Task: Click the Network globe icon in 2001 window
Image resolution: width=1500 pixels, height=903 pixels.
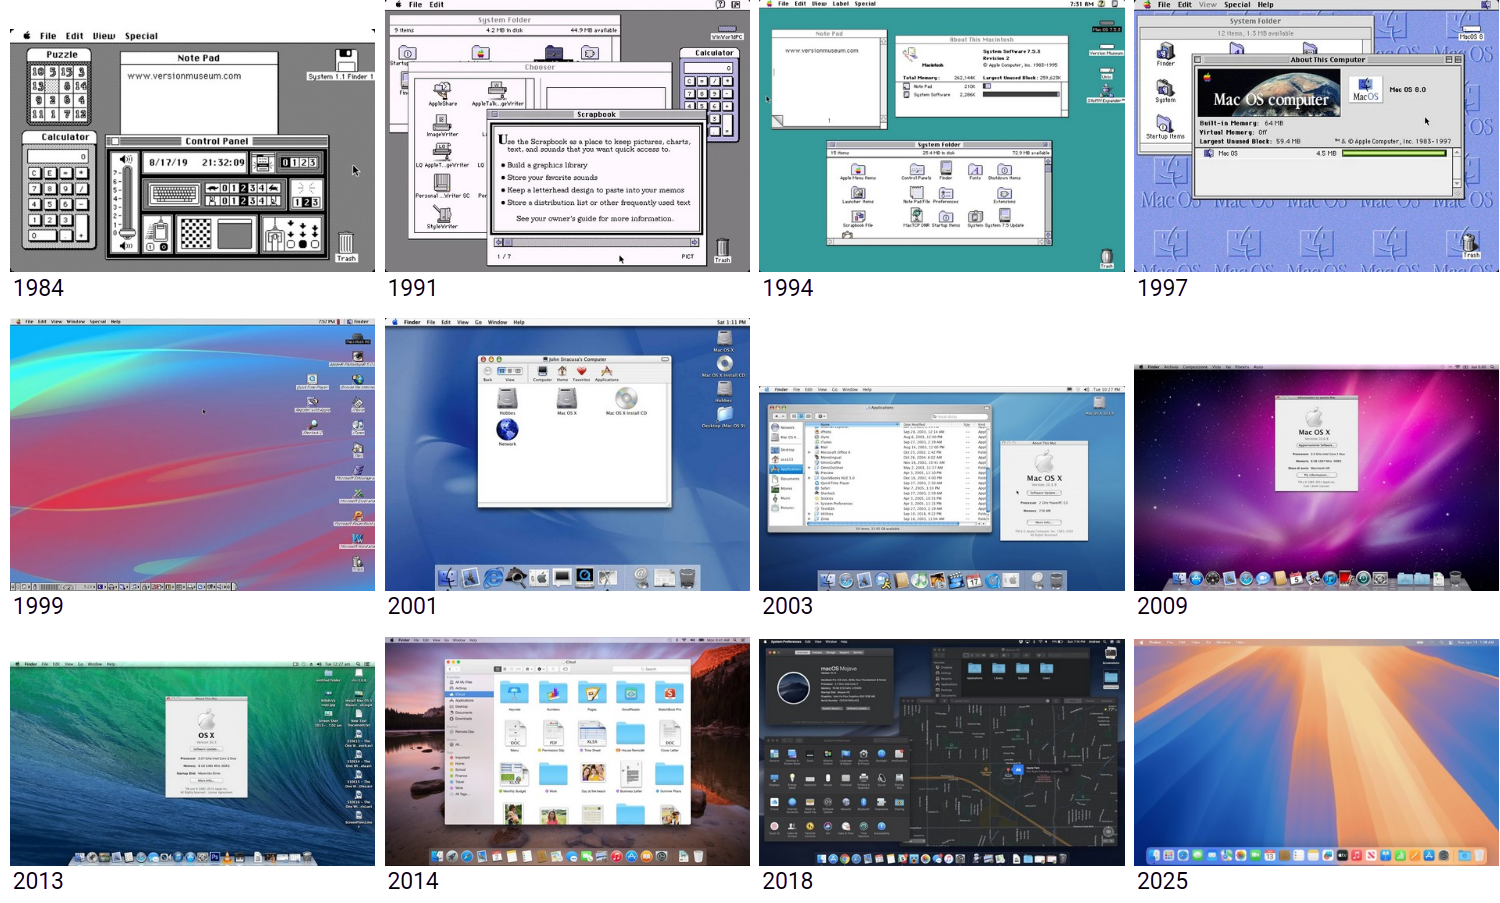Action: tap(507, 429)
